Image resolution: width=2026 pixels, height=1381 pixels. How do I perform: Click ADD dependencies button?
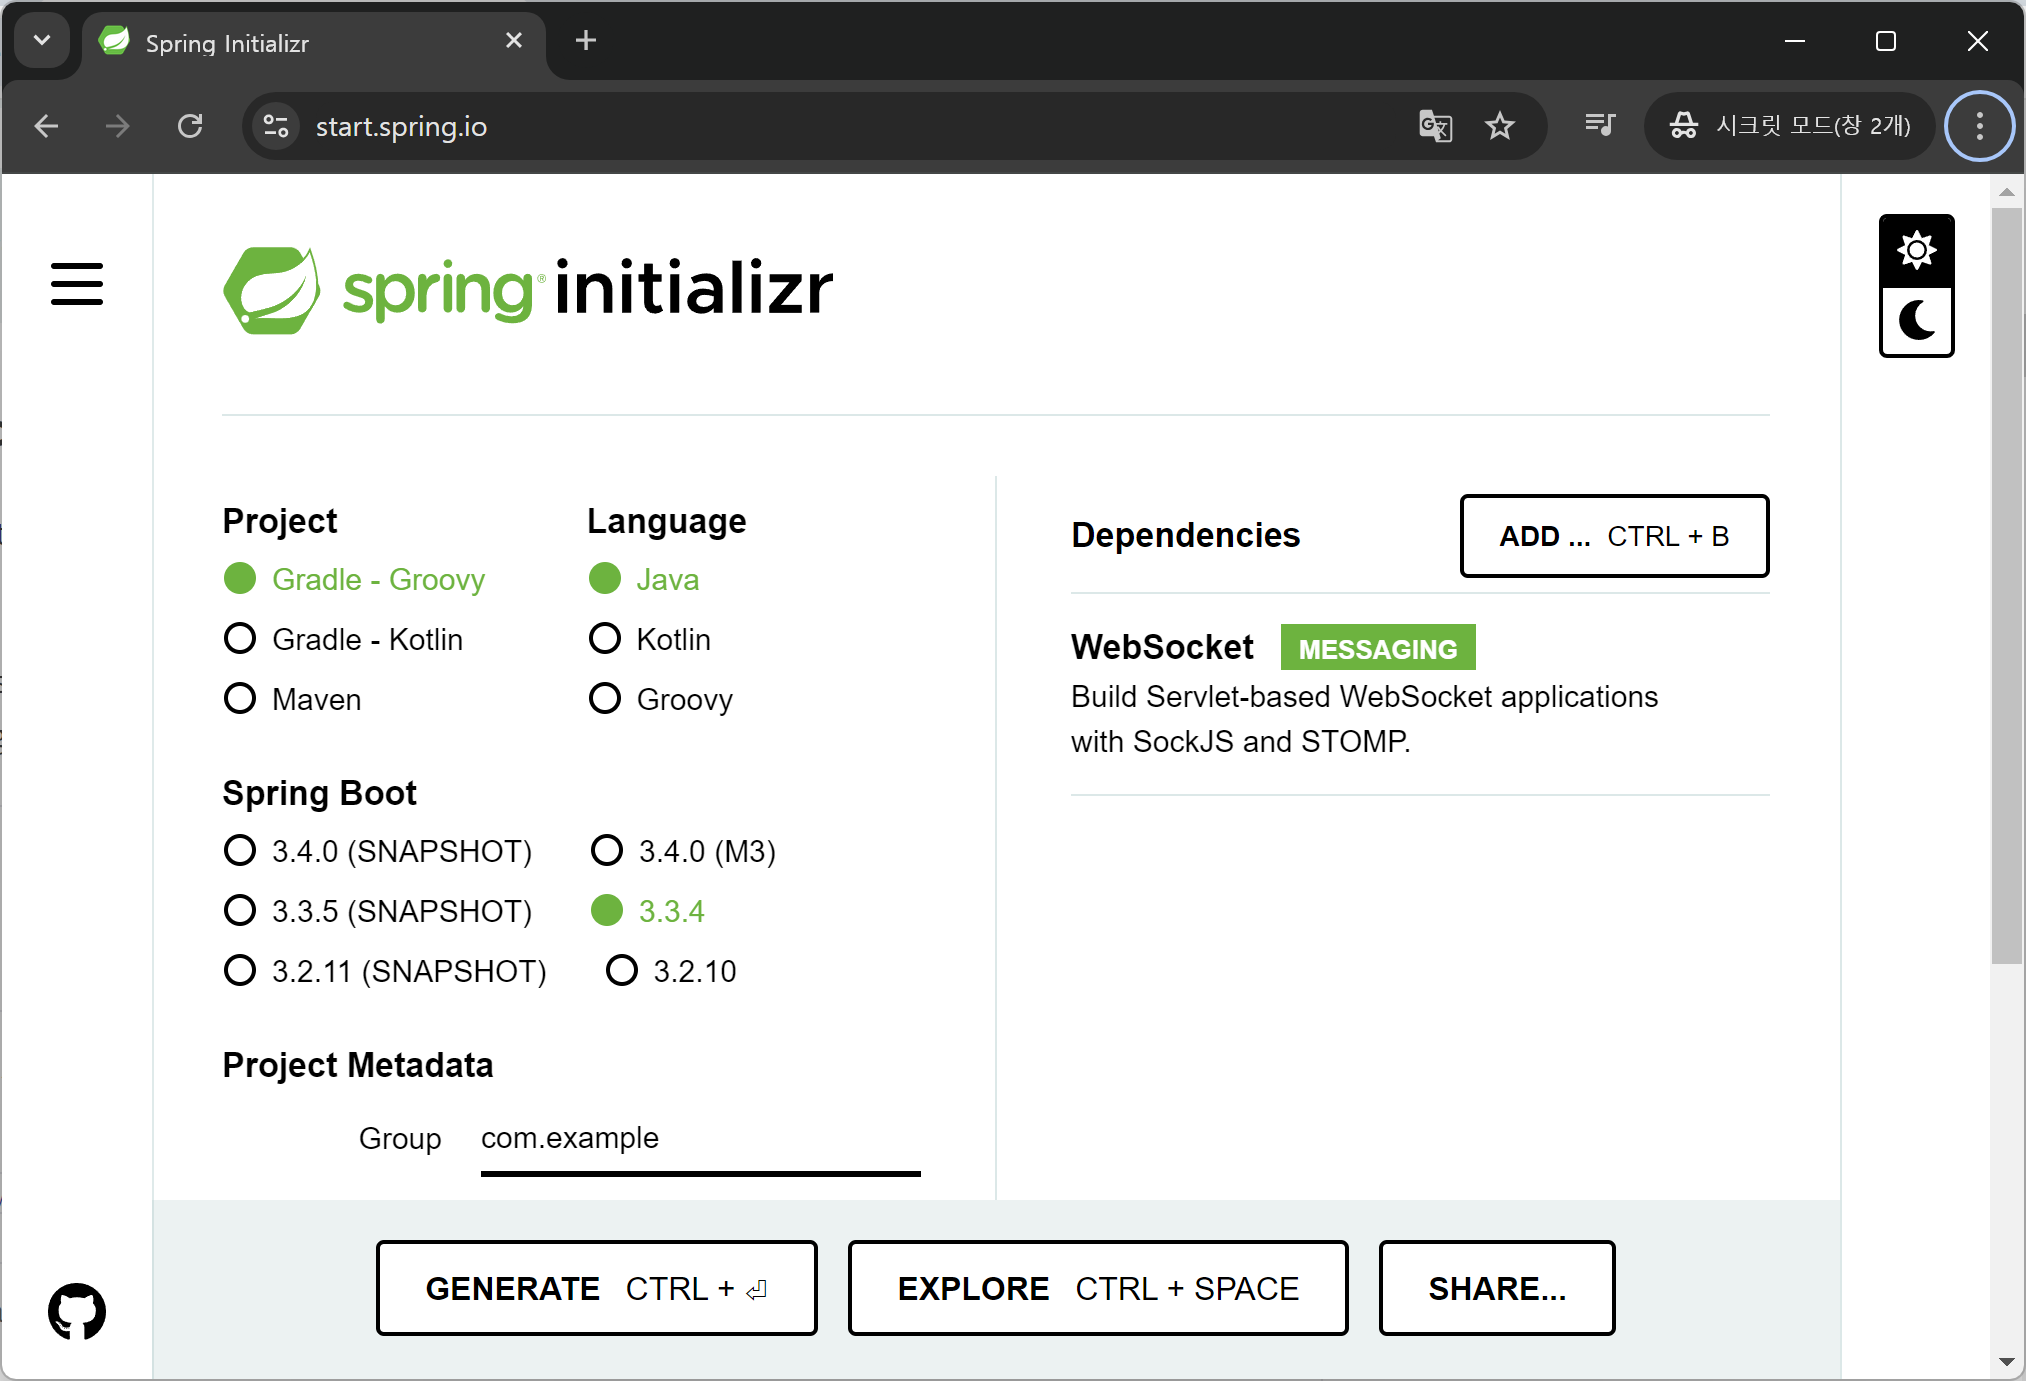point(1614,536)
